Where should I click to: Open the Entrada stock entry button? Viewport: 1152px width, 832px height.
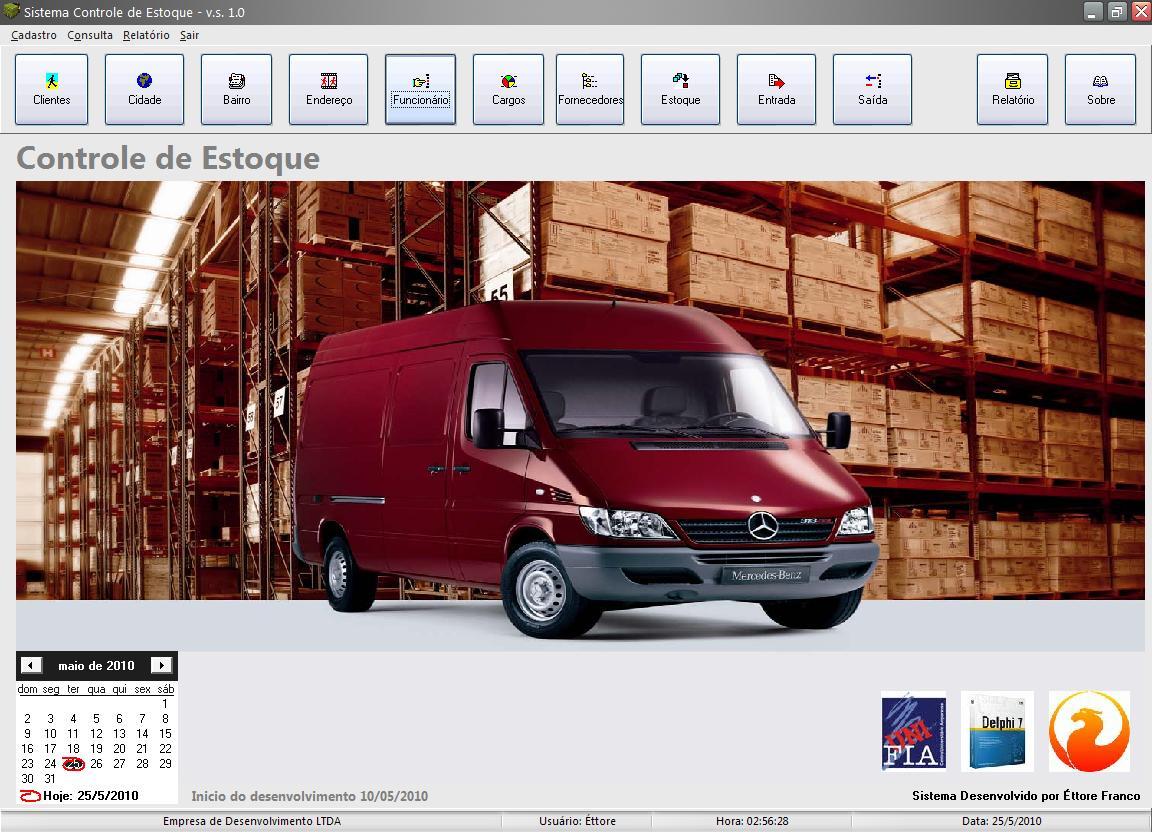777,89
